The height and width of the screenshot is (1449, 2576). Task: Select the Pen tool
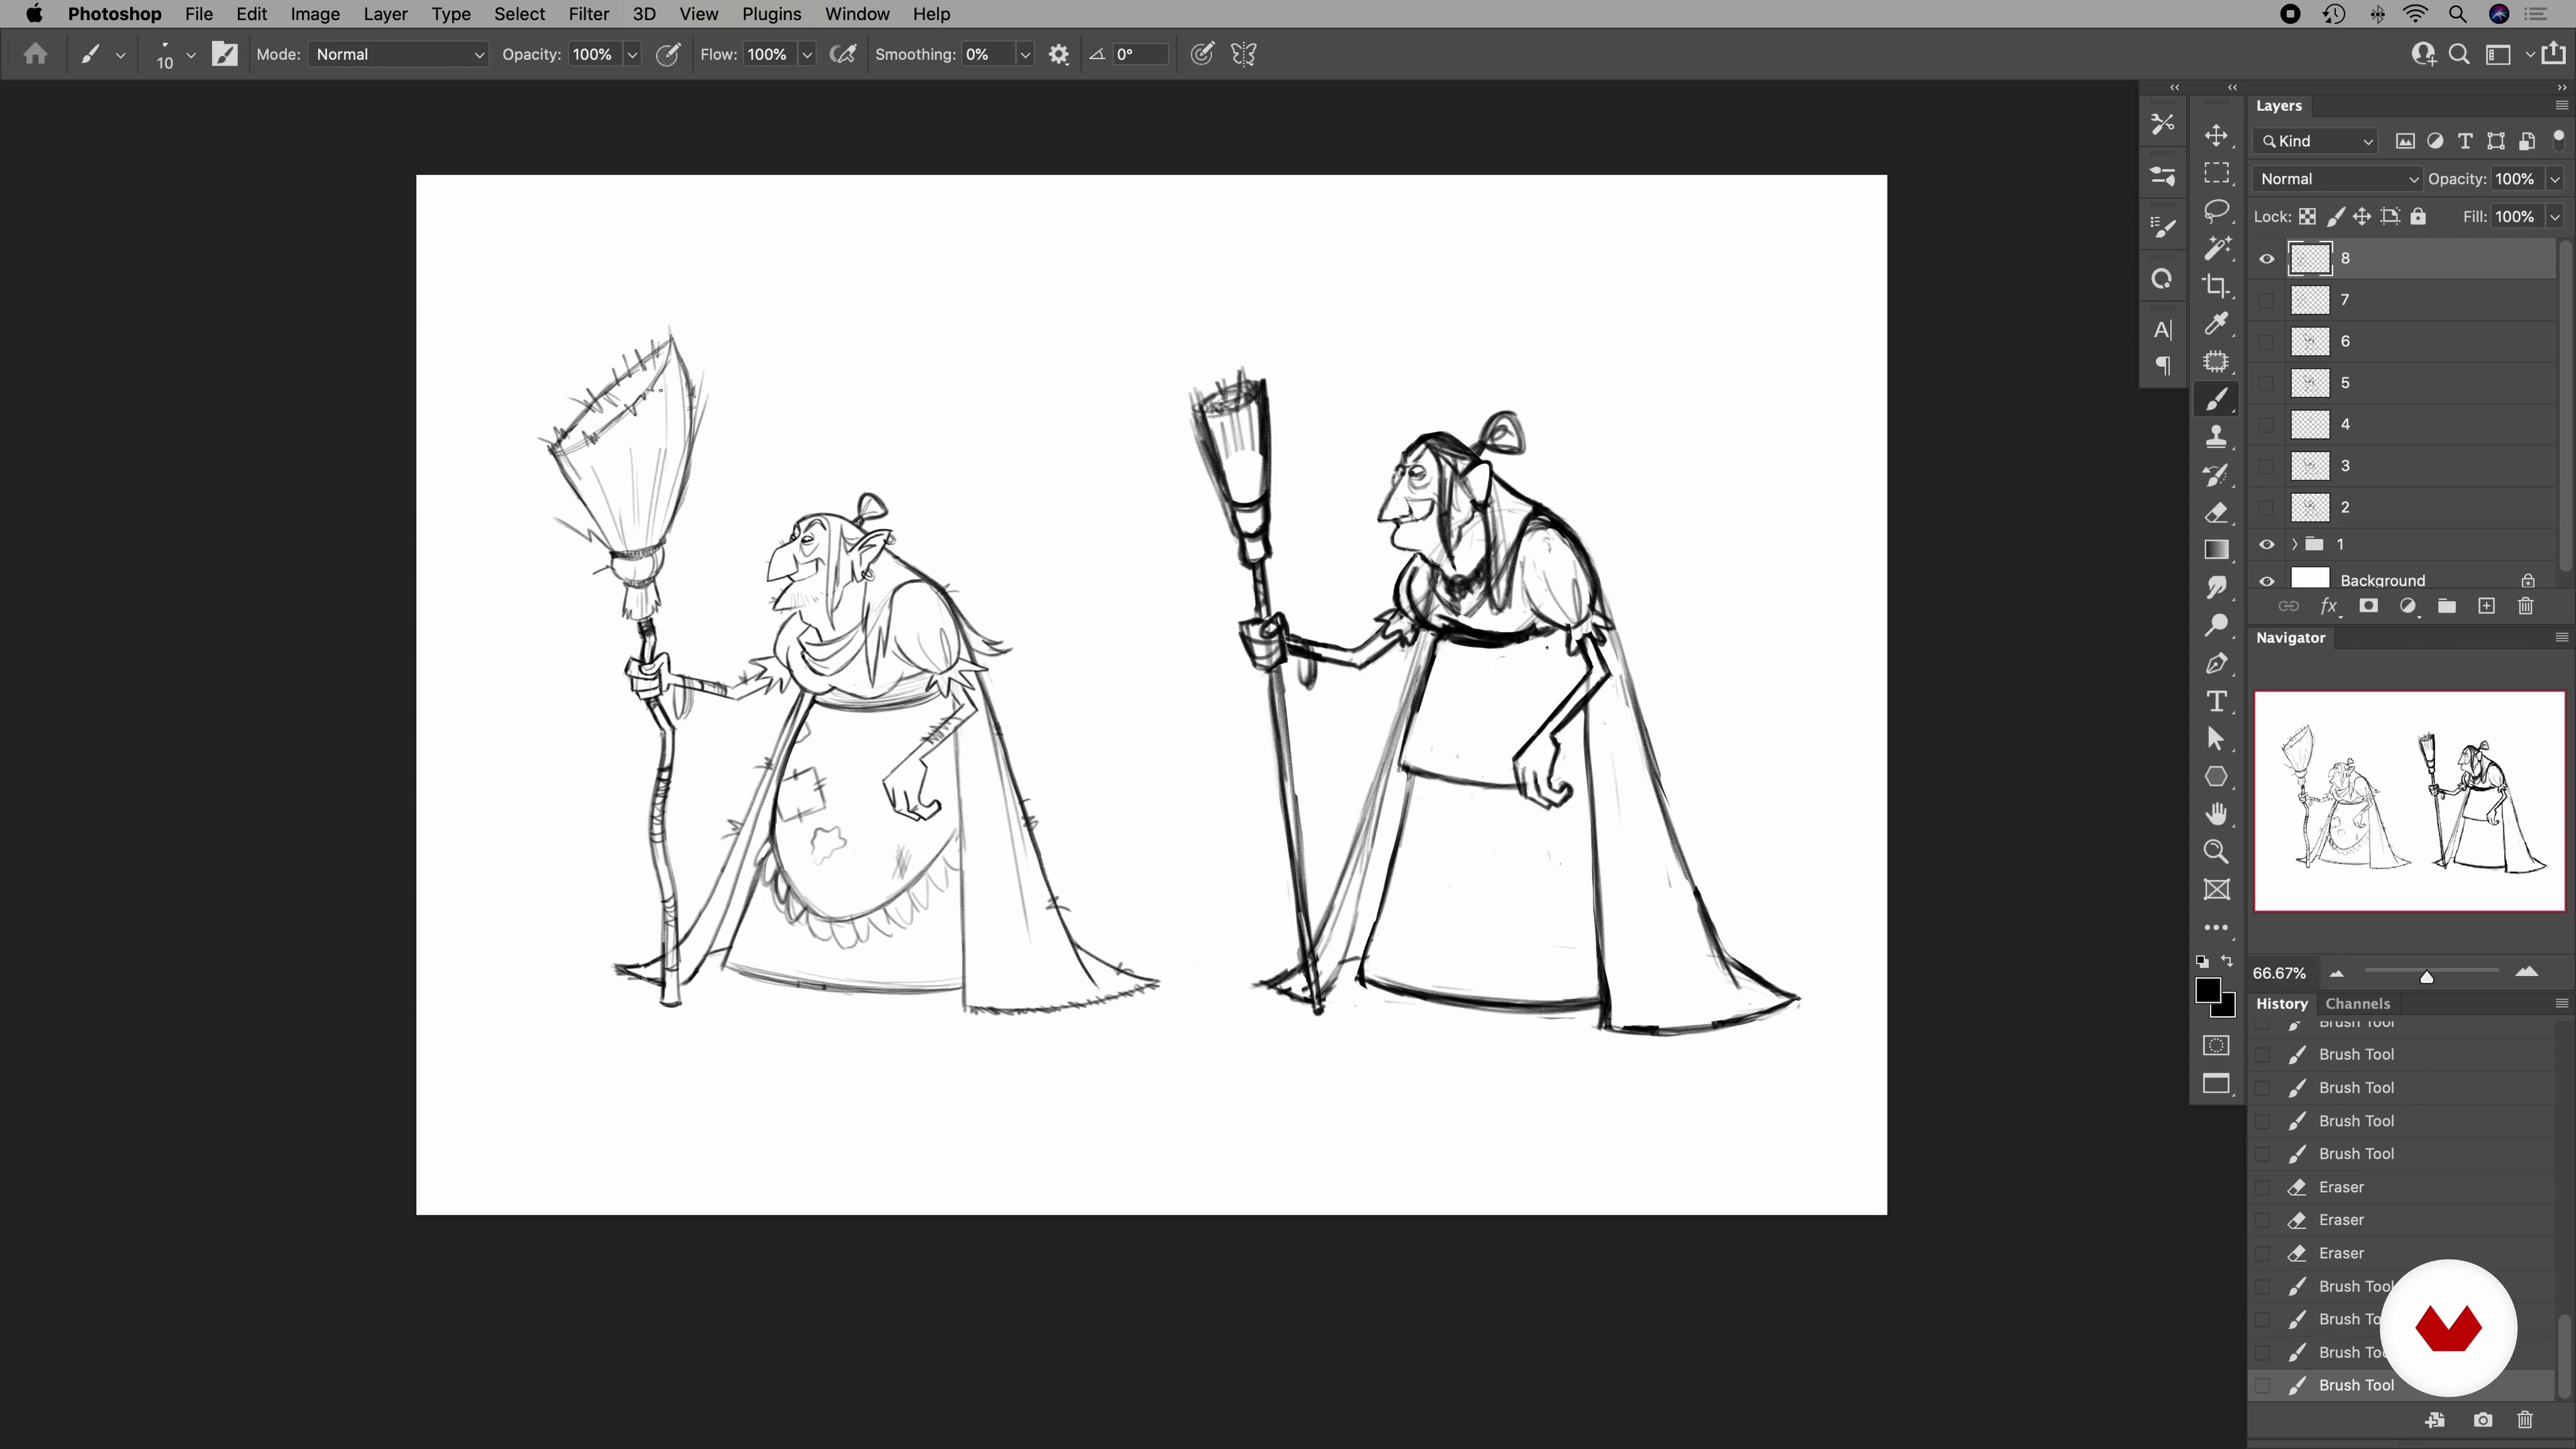[x=2216, y=664]
